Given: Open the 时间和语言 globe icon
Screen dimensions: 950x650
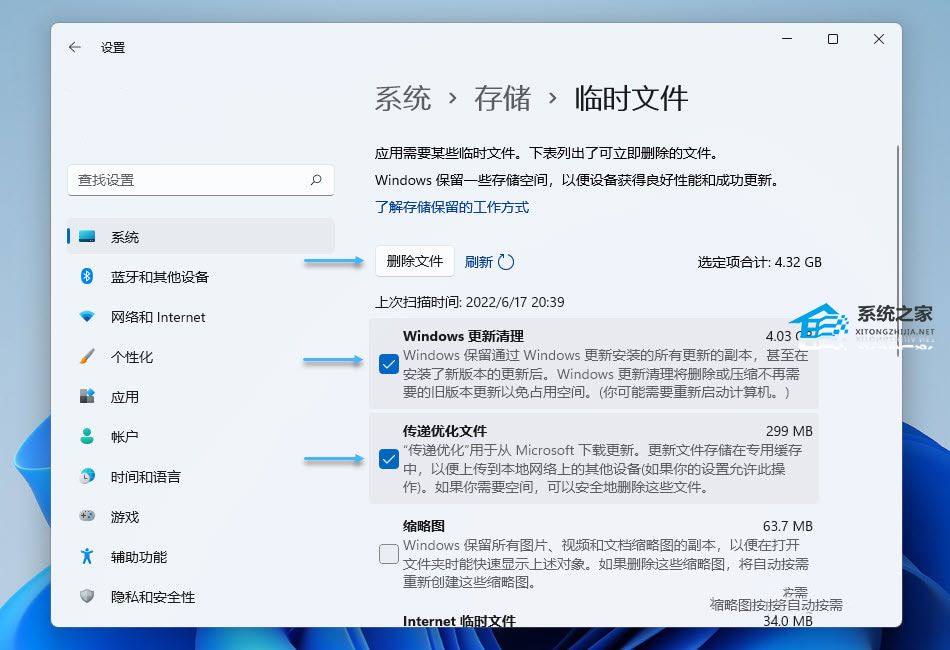Looking at the screenshot, I should [x=87, y=477].
